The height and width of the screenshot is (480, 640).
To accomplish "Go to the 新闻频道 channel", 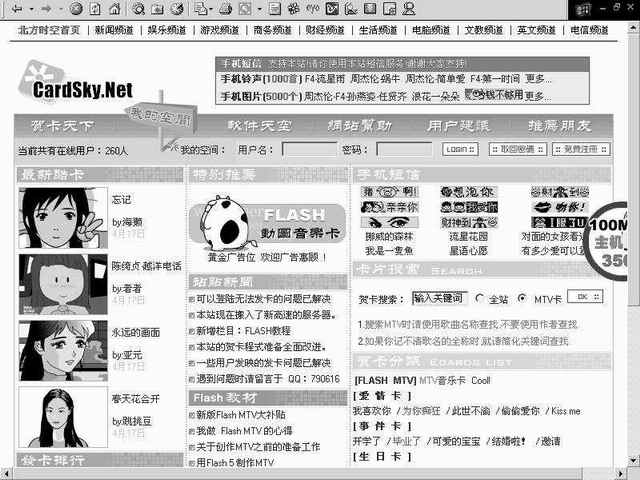I will pos(114,30).
